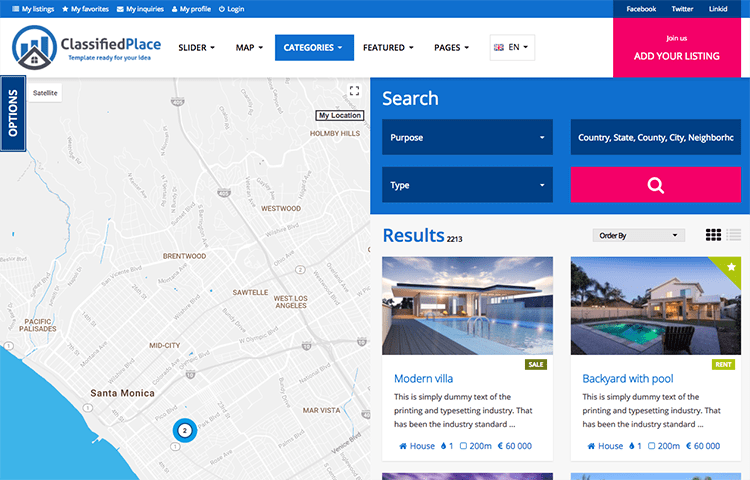Open the CATEGORIES menu

pos(314,48)
